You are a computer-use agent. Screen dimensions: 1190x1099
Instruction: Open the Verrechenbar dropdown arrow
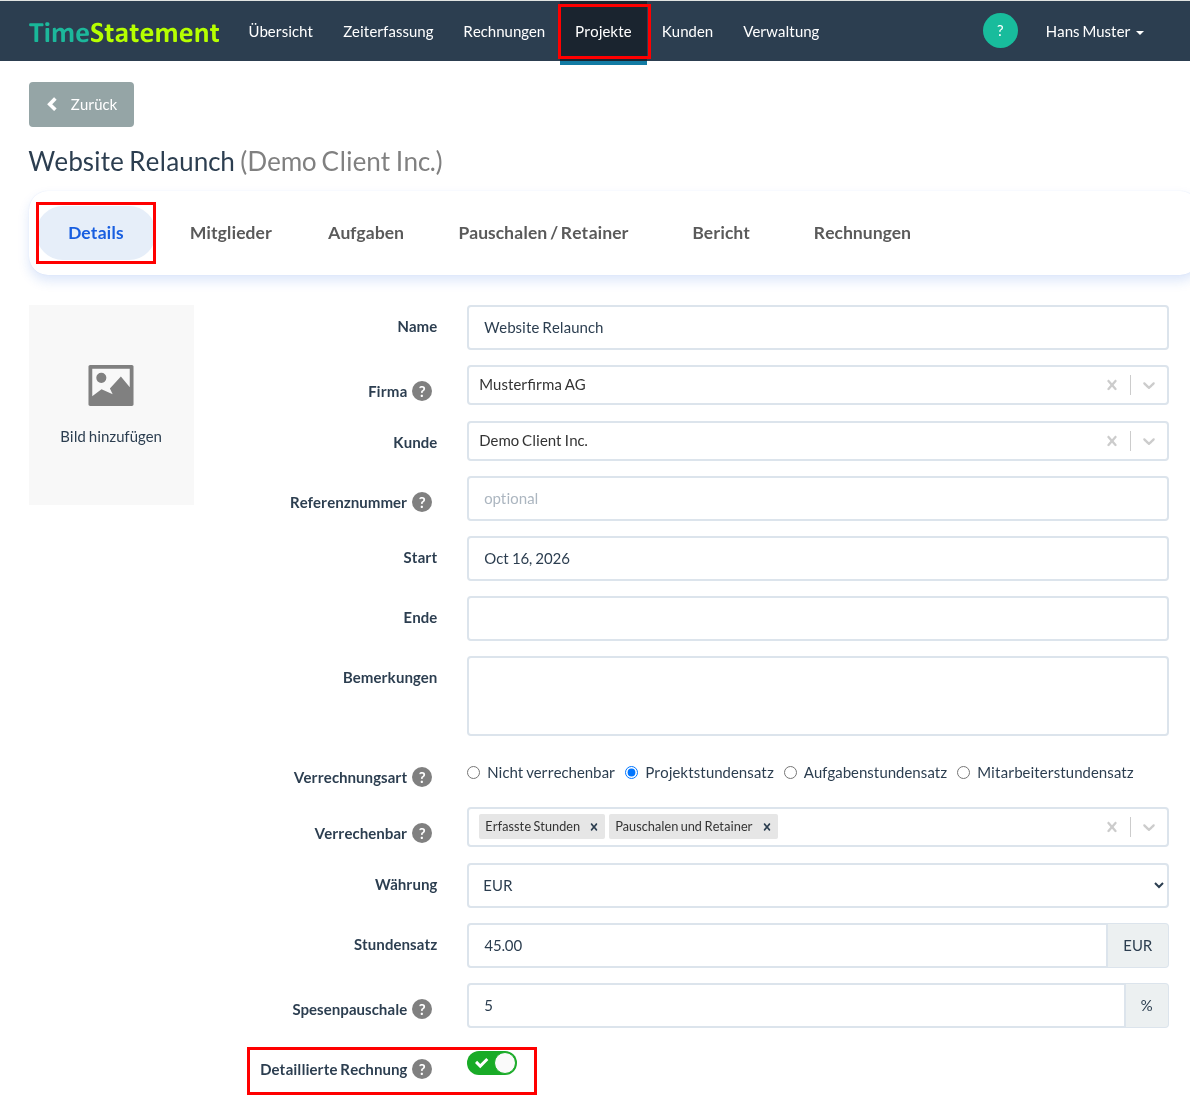pyautogui.click(x=1149, y=827)
